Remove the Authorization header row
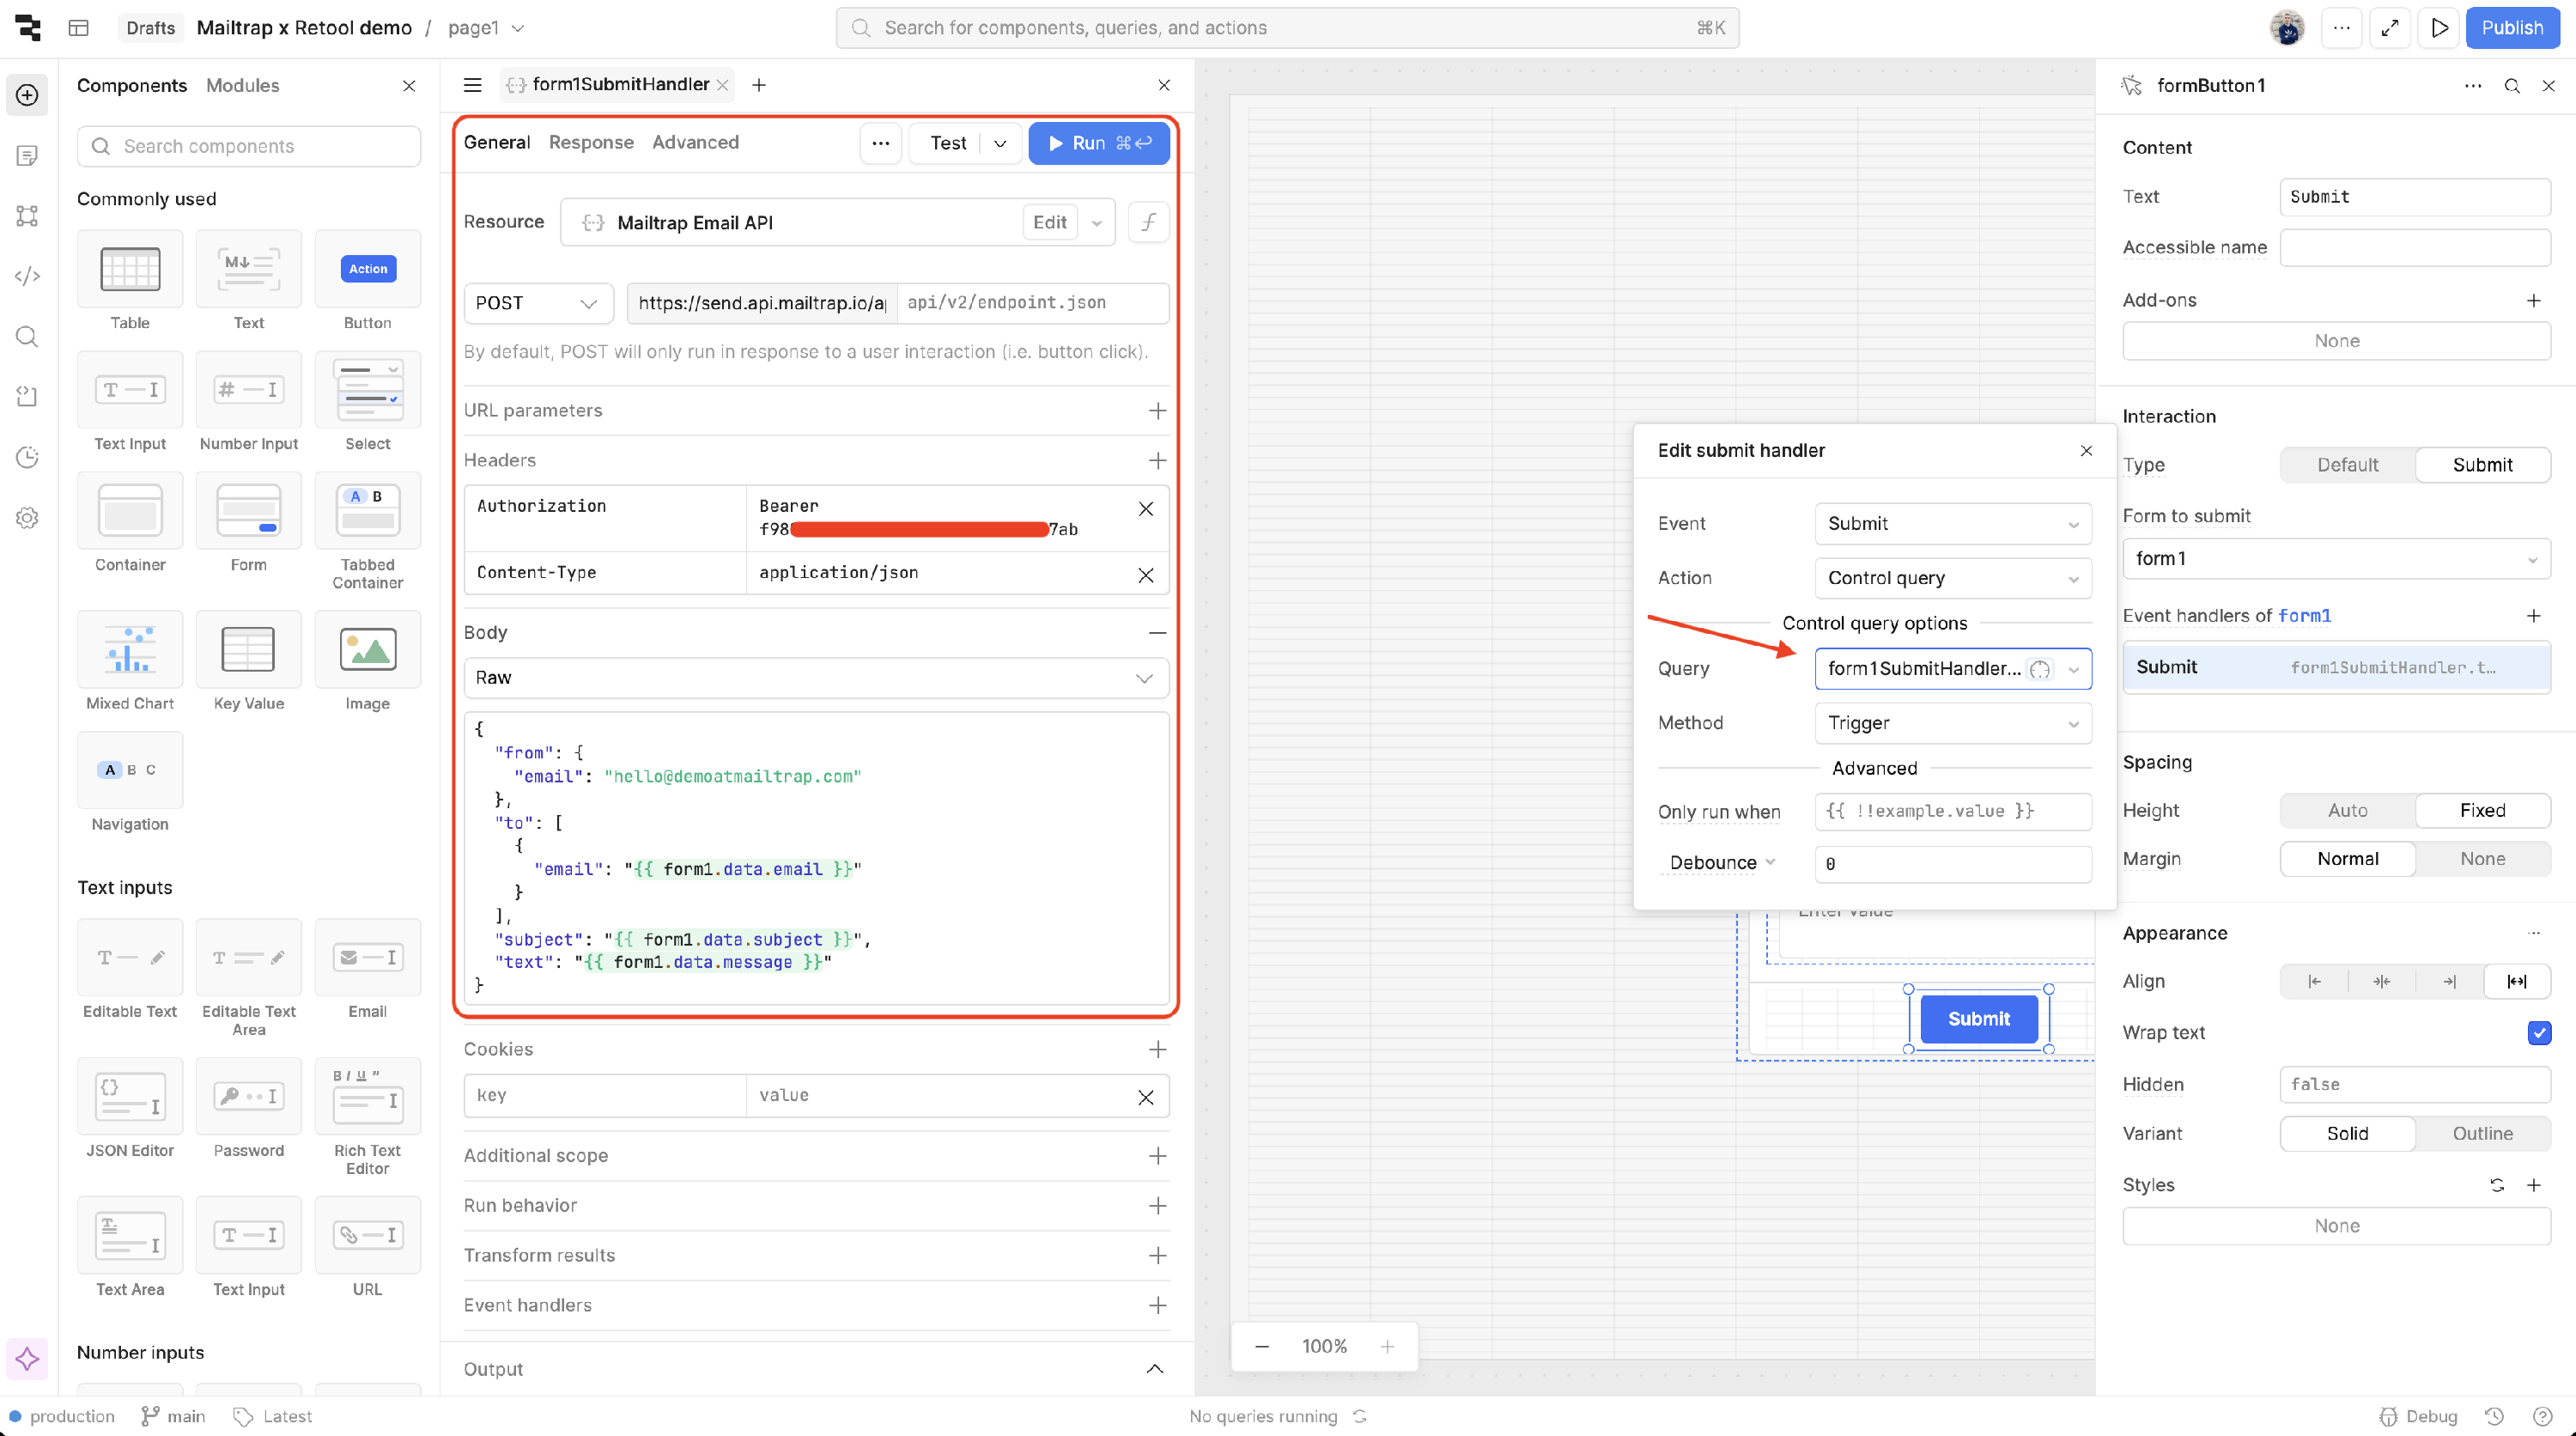2576x1436 pixels. pos(1146,509)
